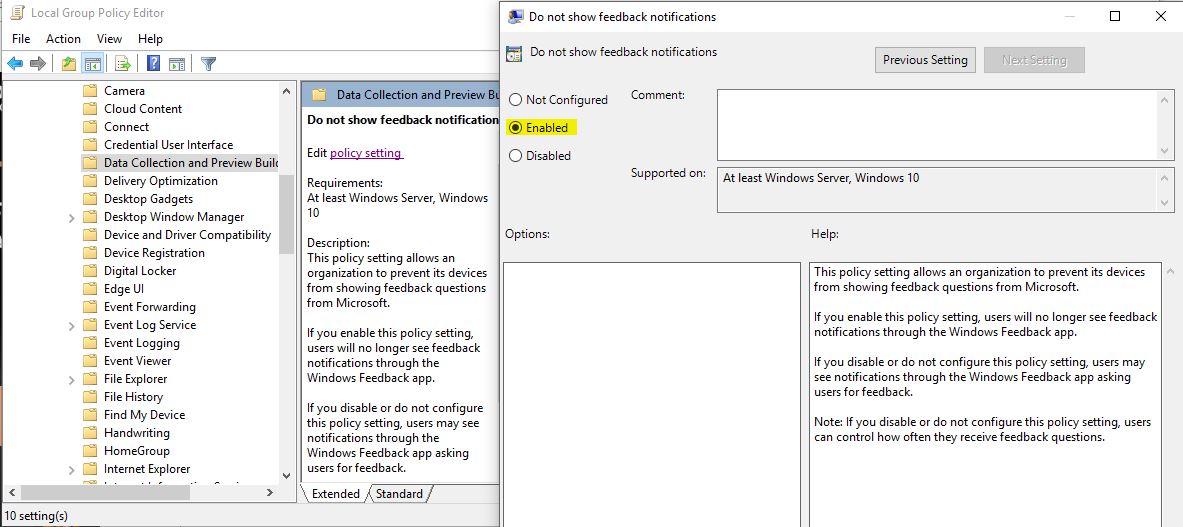Open the View menu

point(109,38)
